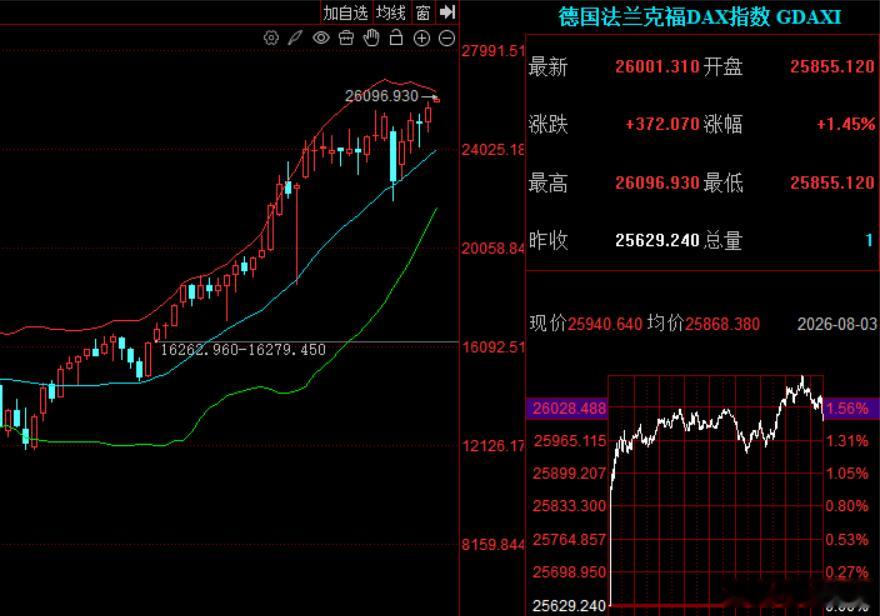Select the 涨幅 value +1.45%
880x616 pixels.
(x=846, y=124)
